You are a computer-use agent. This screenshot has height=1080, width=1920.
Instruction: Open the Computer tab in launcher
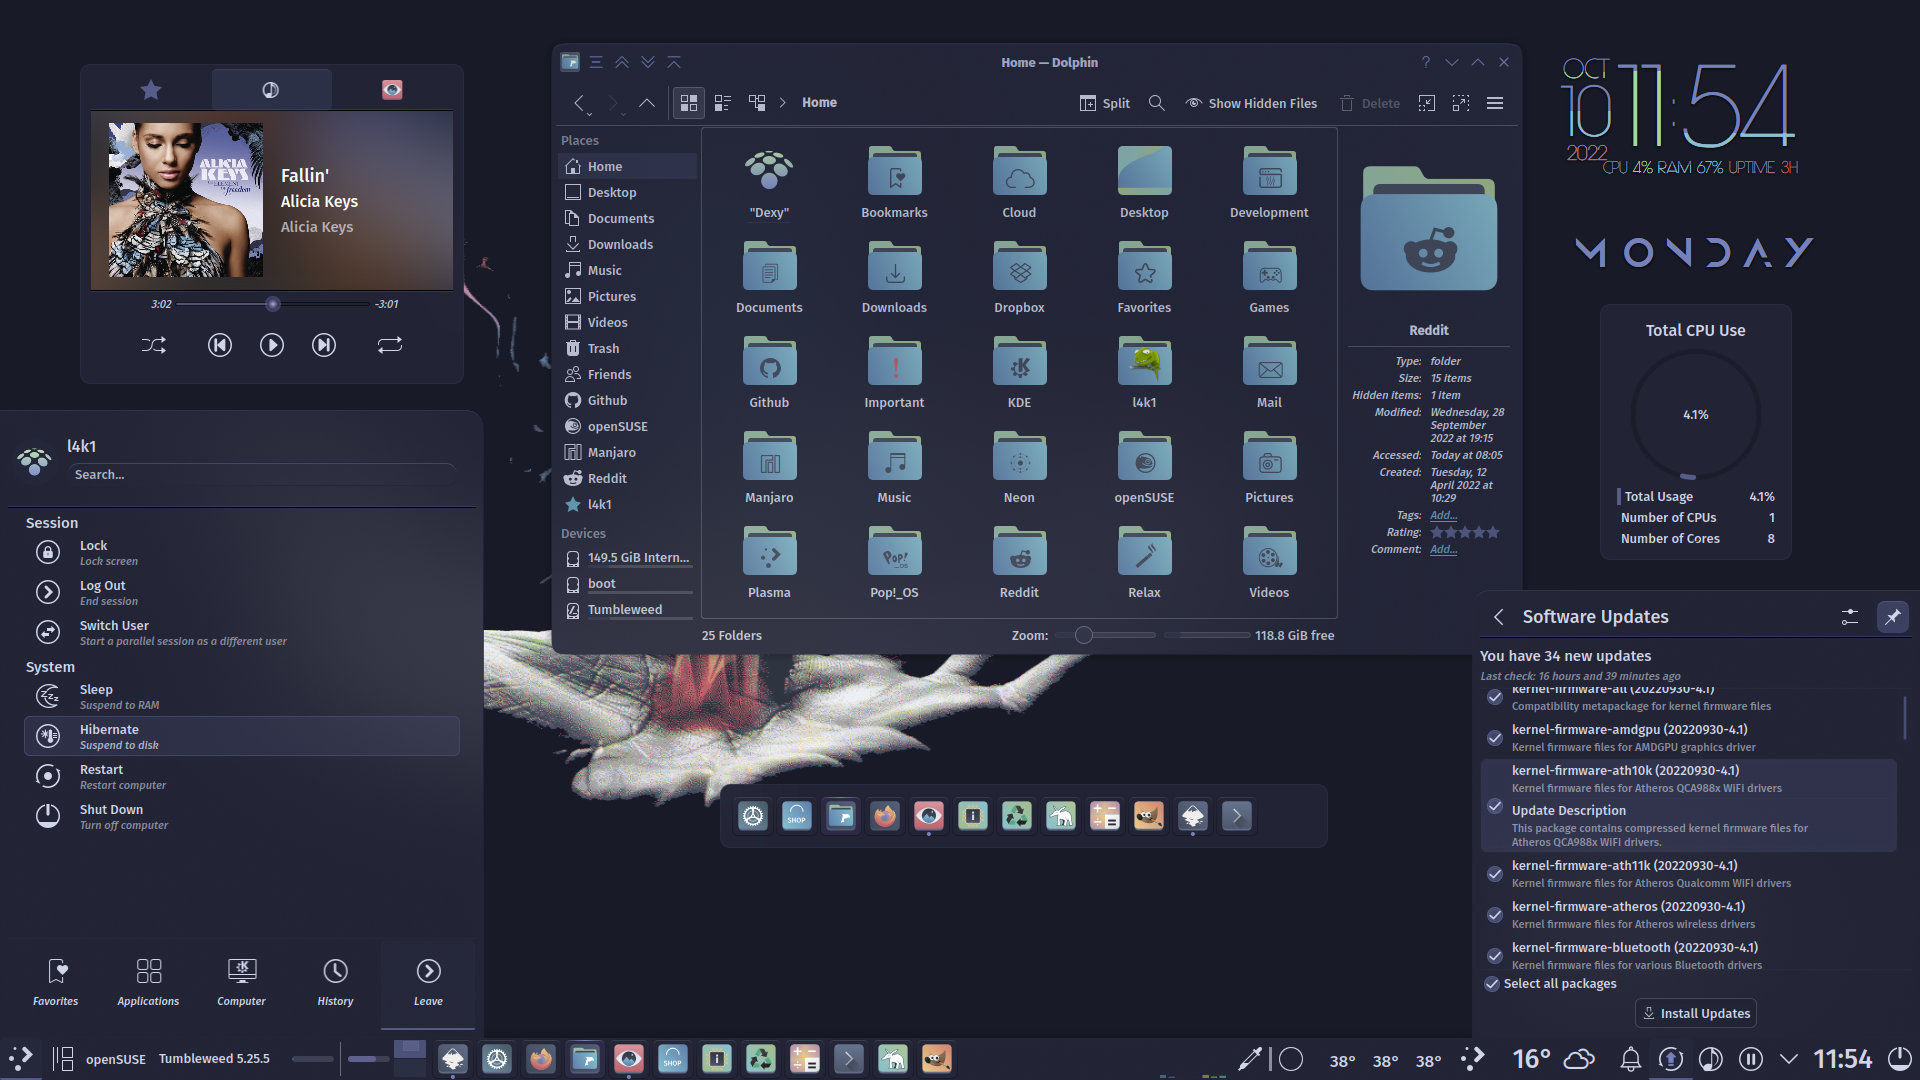click(241, 982)
